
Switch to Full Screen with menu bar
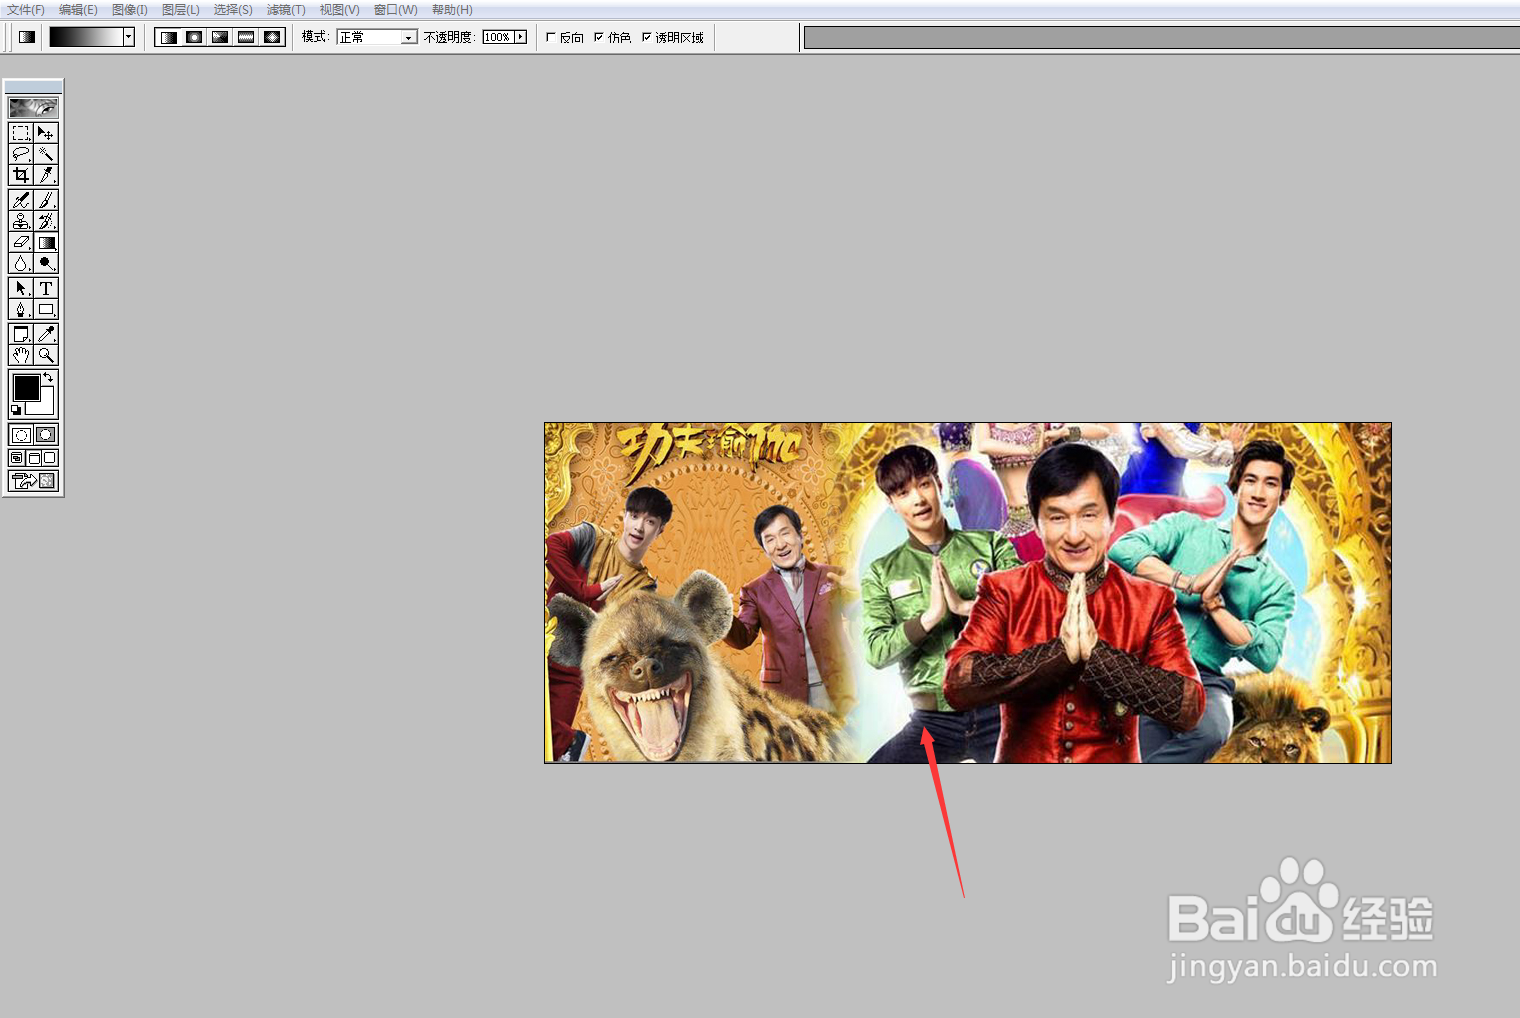pyautogui.click(x=33, y=458)
